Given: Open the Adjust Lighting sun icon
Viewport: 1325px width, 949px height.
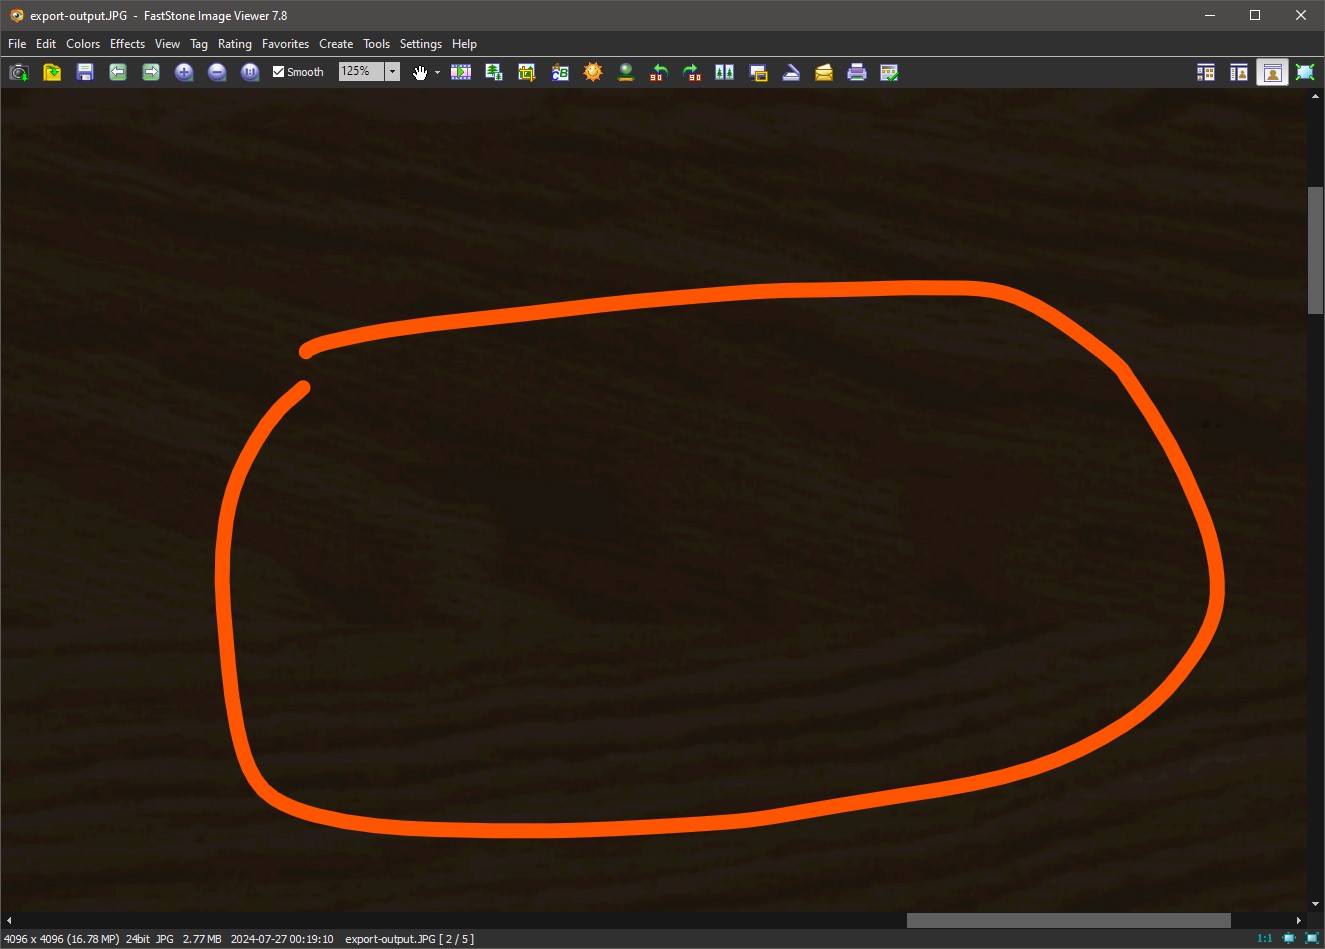Looking at the screenshot, I should 593,72.
